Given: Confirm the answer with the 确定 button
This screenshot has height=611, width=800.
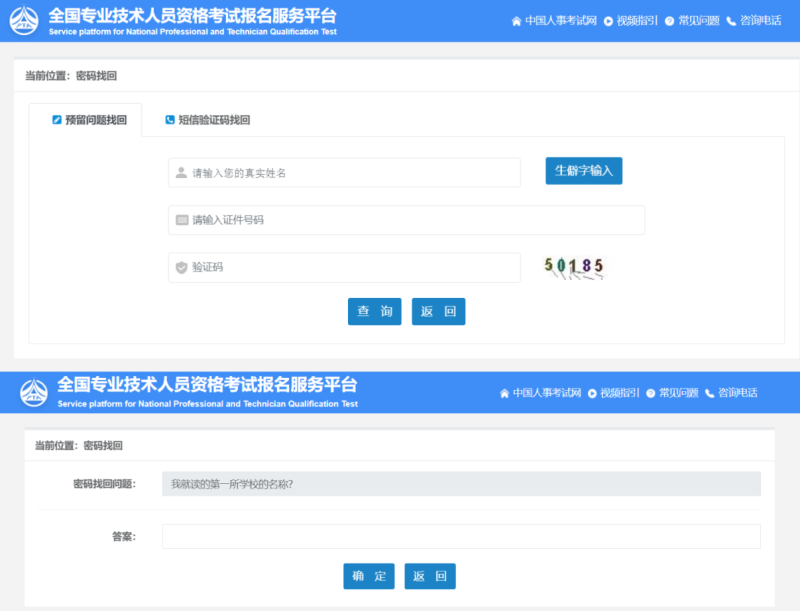Looking at the screenshot, I should (x=368, y=576).
